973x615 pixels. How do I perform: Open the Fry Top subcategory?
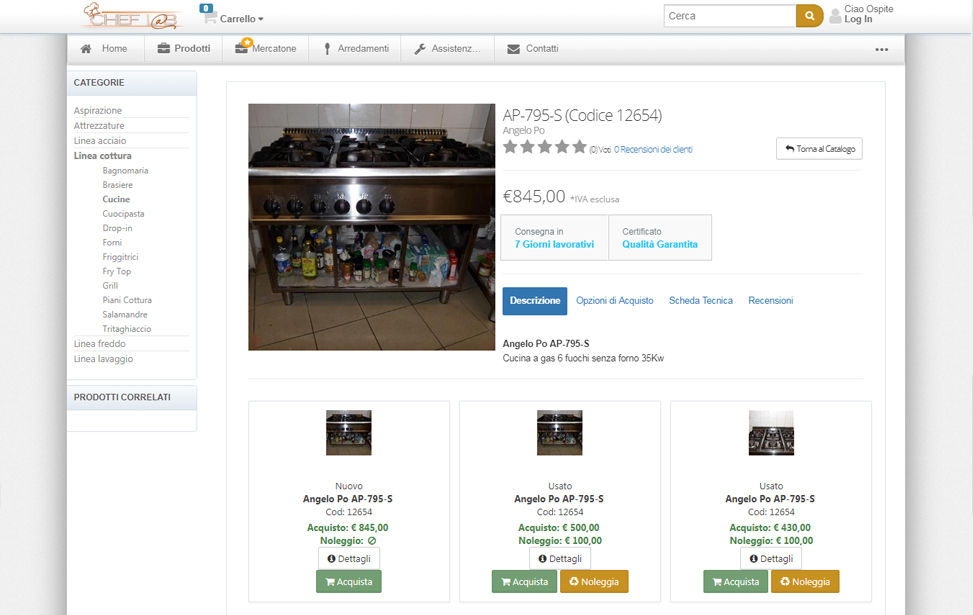pos(117,271)
